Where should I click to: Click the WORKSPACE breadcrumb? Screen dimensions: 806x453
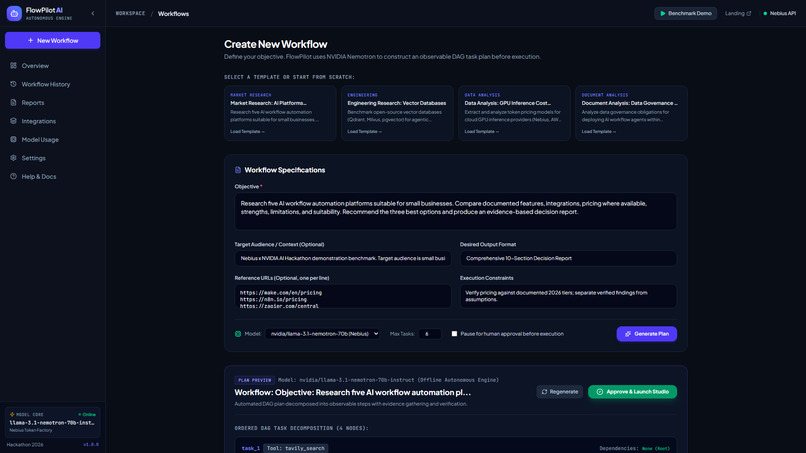[x=131, y=13]
